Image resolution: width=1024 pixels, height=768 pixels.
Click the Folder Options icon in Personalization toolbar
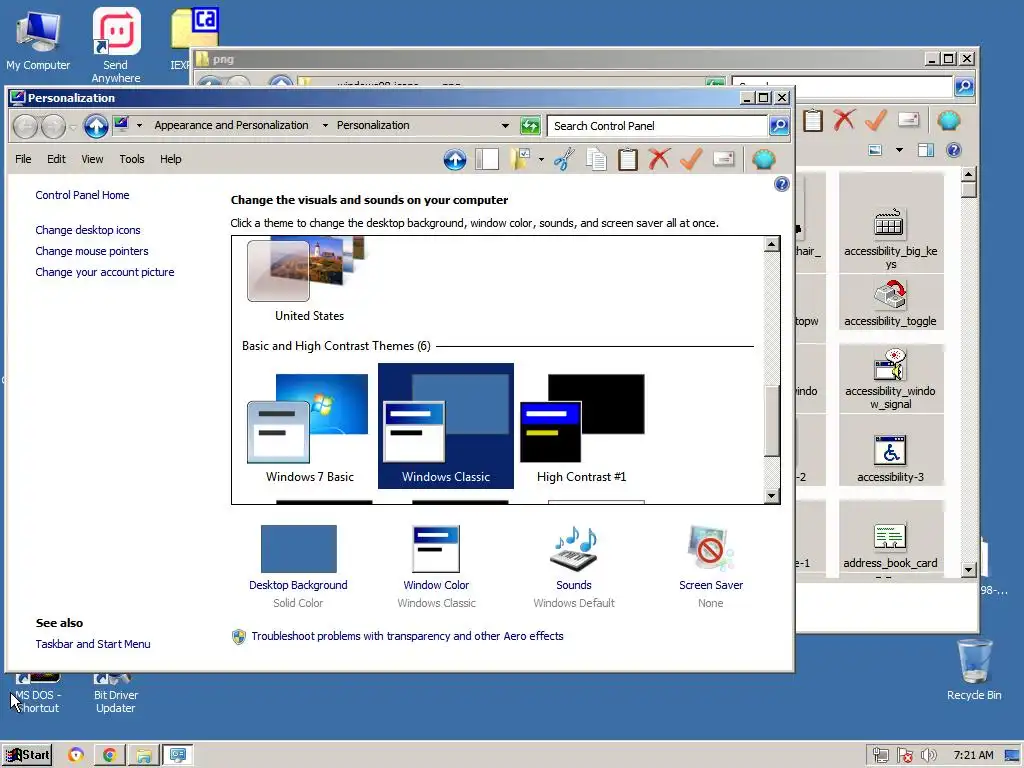520,159
